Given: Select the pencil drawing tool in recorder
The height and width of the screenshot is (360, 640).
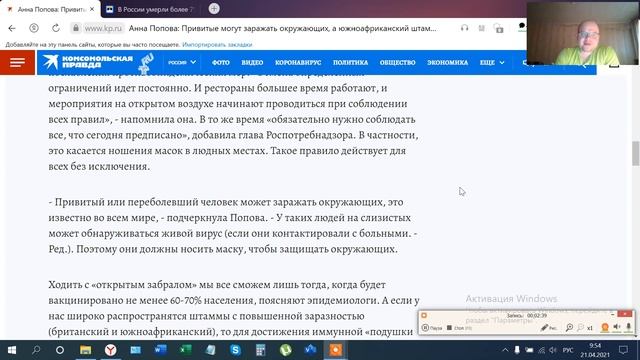Looking at the screenshot, I should pyautogui.click(x=549, y=327).
